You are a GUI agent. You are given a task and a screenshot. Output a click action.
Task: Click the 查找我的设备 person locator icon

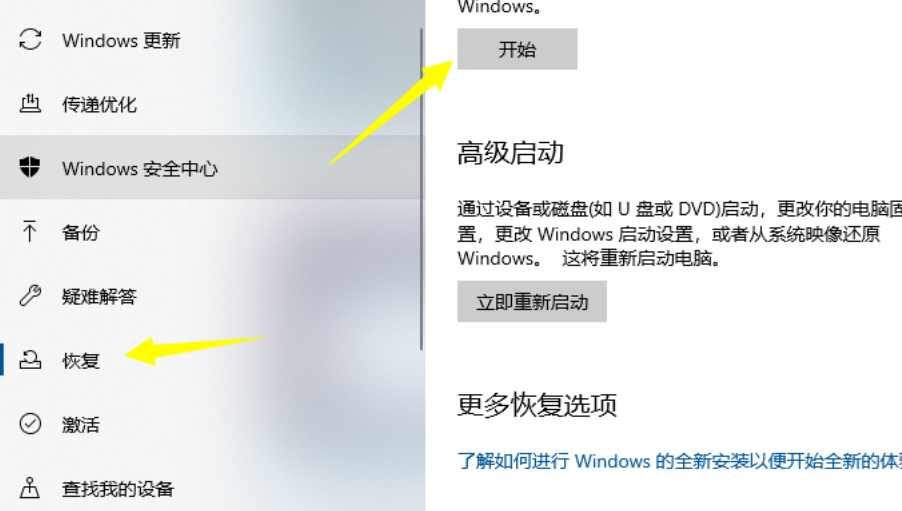pos(30,488)
